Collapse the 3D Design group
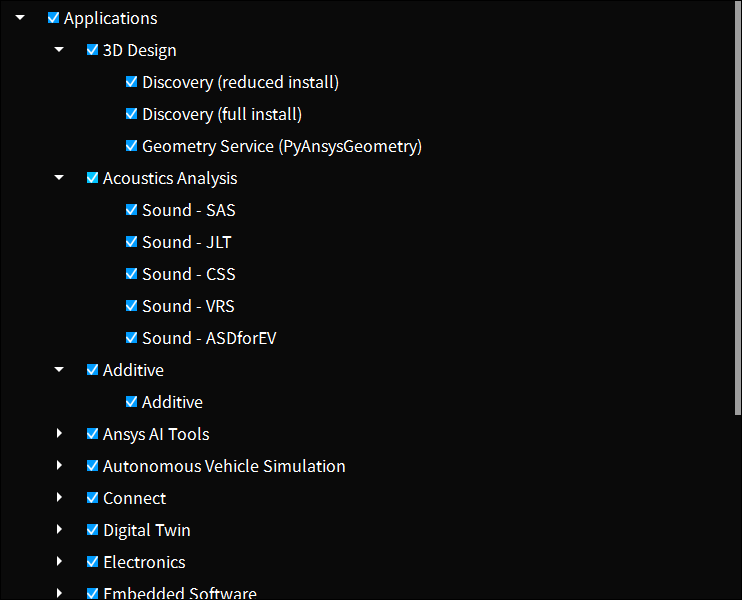The height and width of the screenshot is (600, 742). pos(60,50)
